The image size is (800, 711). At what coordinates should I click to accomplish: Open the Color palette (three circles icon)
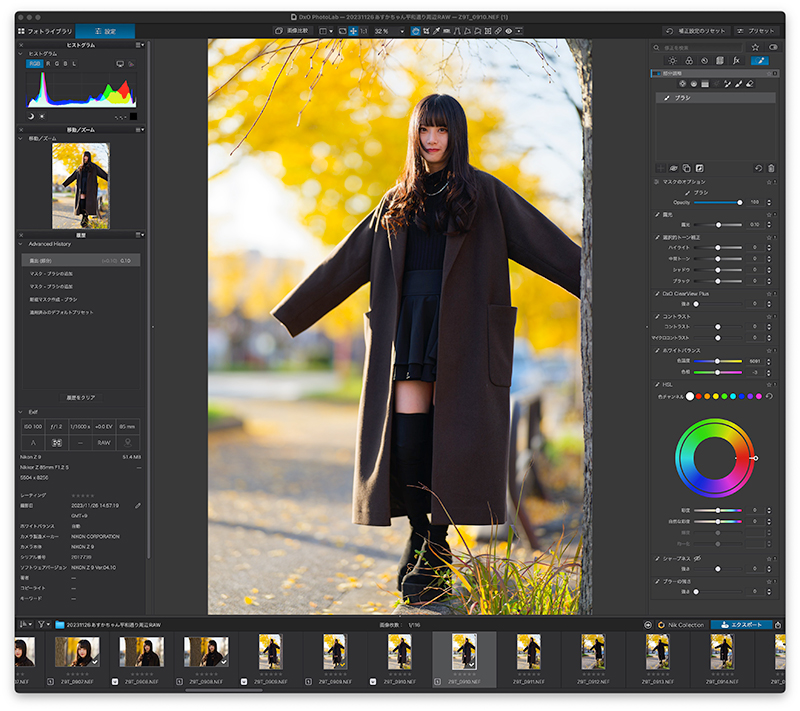(689, 61)
